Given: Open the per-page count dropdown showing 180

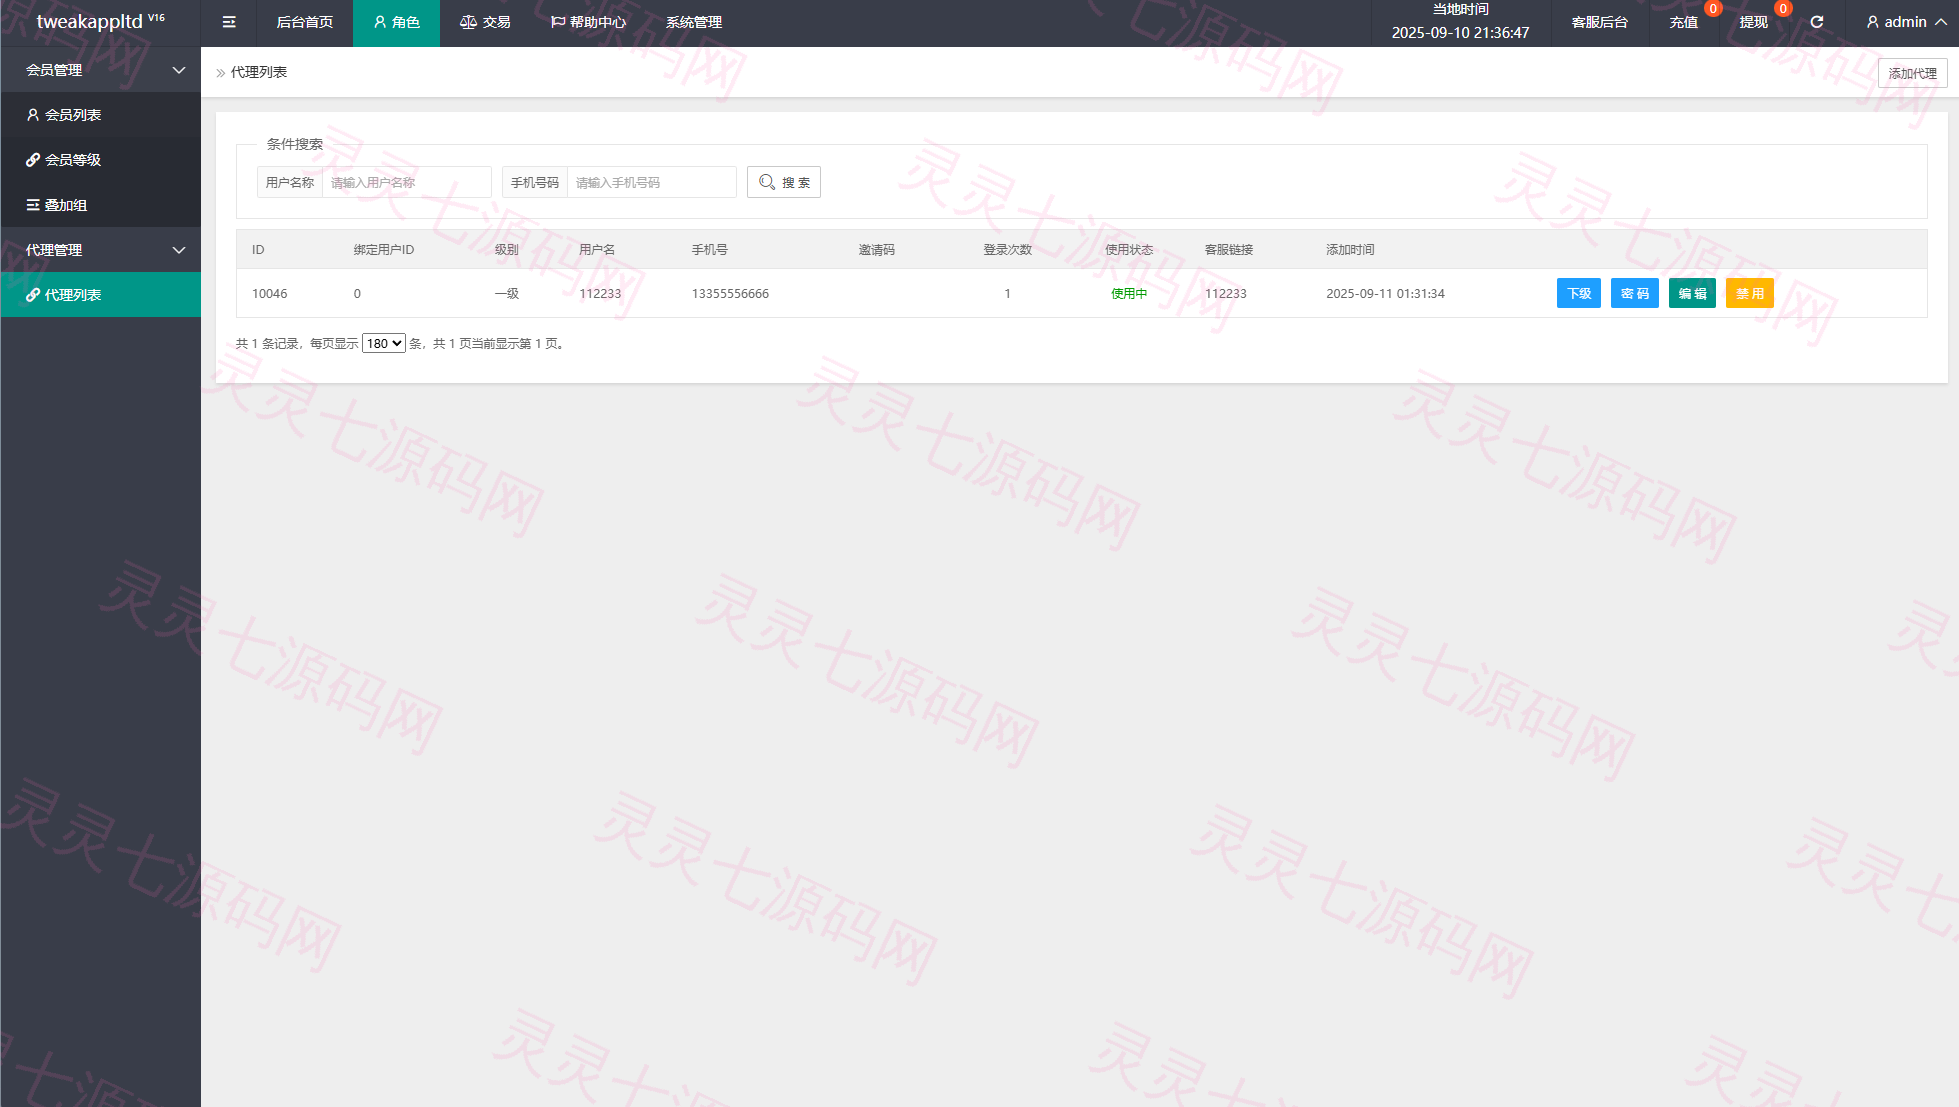Looking at the screenshot, I should (384, 343).
